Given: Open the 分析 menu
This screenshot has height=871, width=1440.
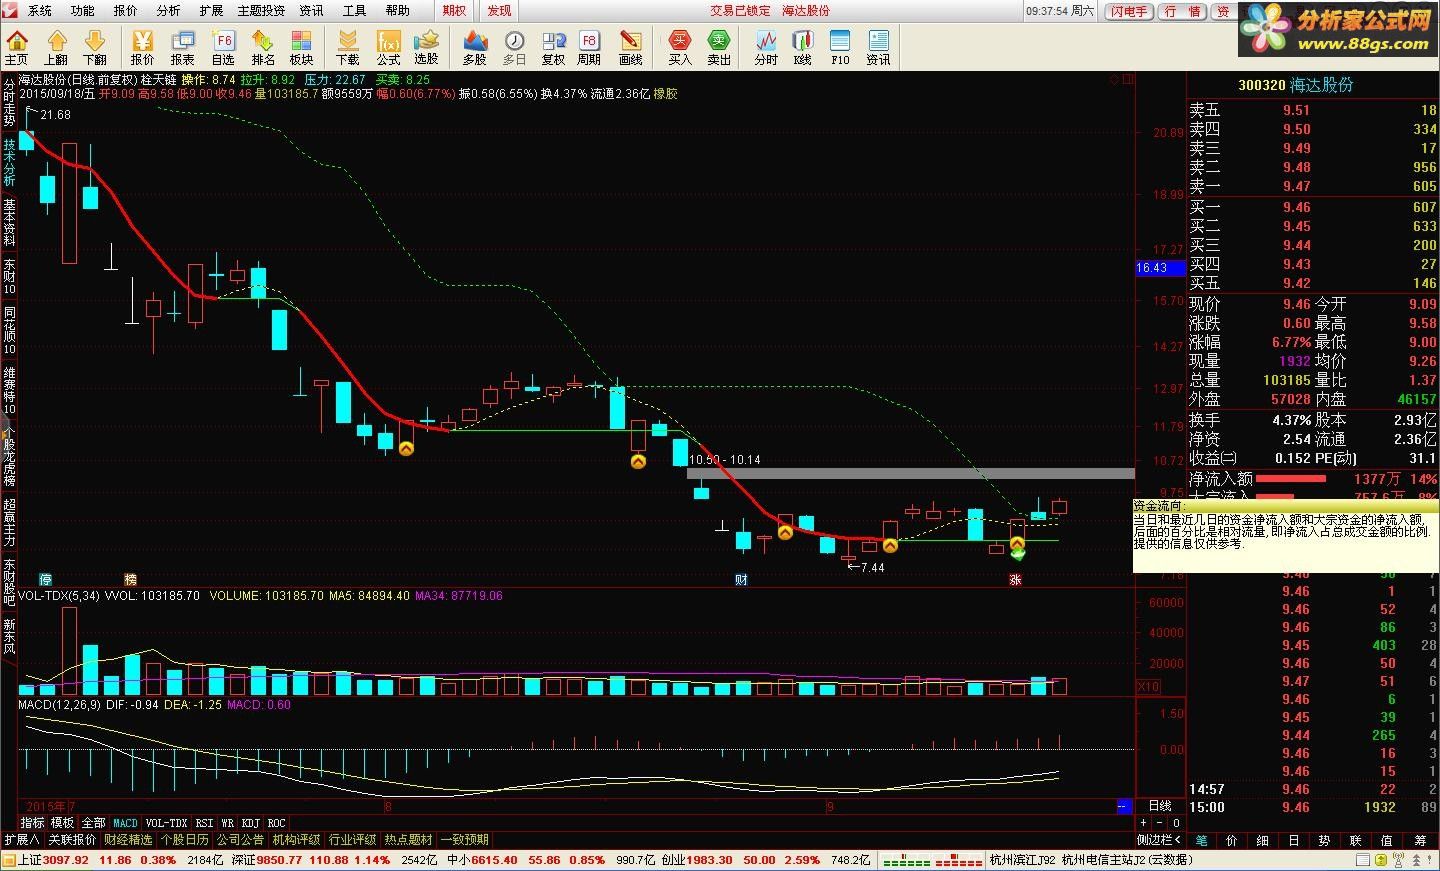Looking at the screenshot, I should pyautogui.click(x=168, y=10).
